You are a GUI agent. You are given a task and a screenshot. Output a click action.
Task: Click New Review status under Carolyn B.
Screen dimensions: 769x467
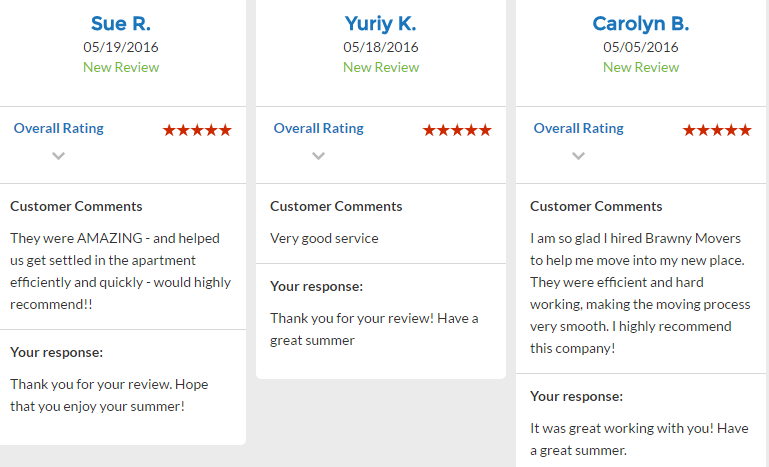click(x=641, y=67)
